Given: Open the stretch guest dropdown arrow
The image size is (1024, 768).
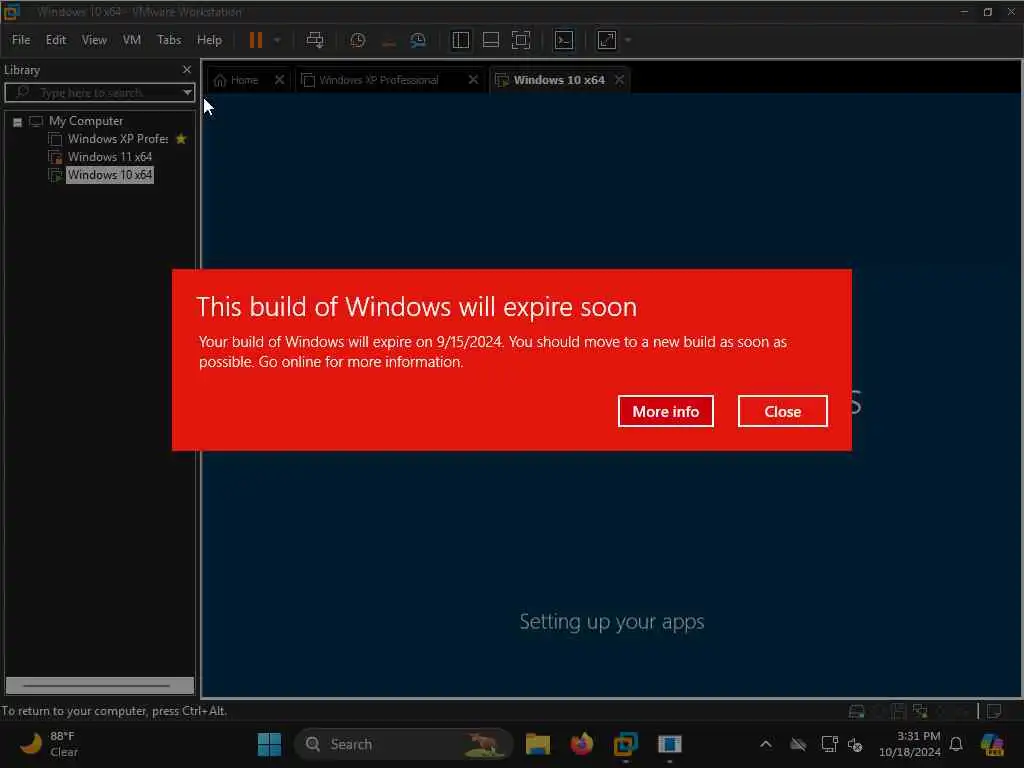Looking at the screenshot, I should [628, 40].
